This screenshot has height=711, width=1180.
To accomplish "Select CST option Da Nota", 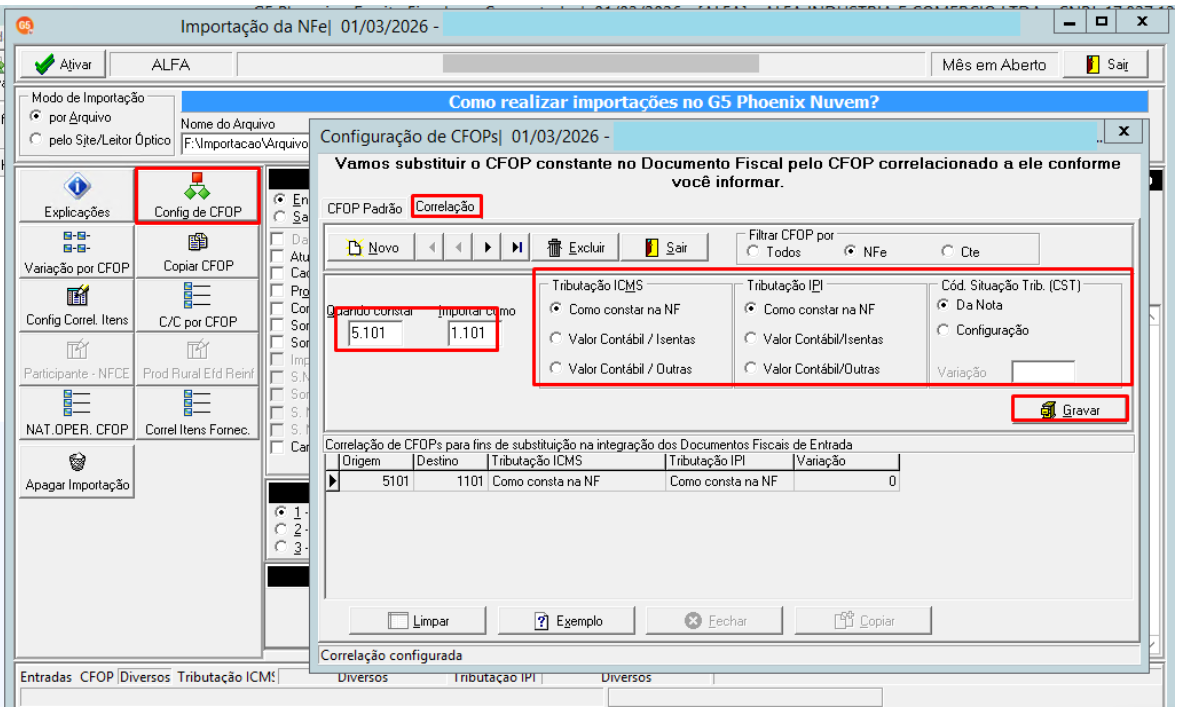I will tap(970, 305).
